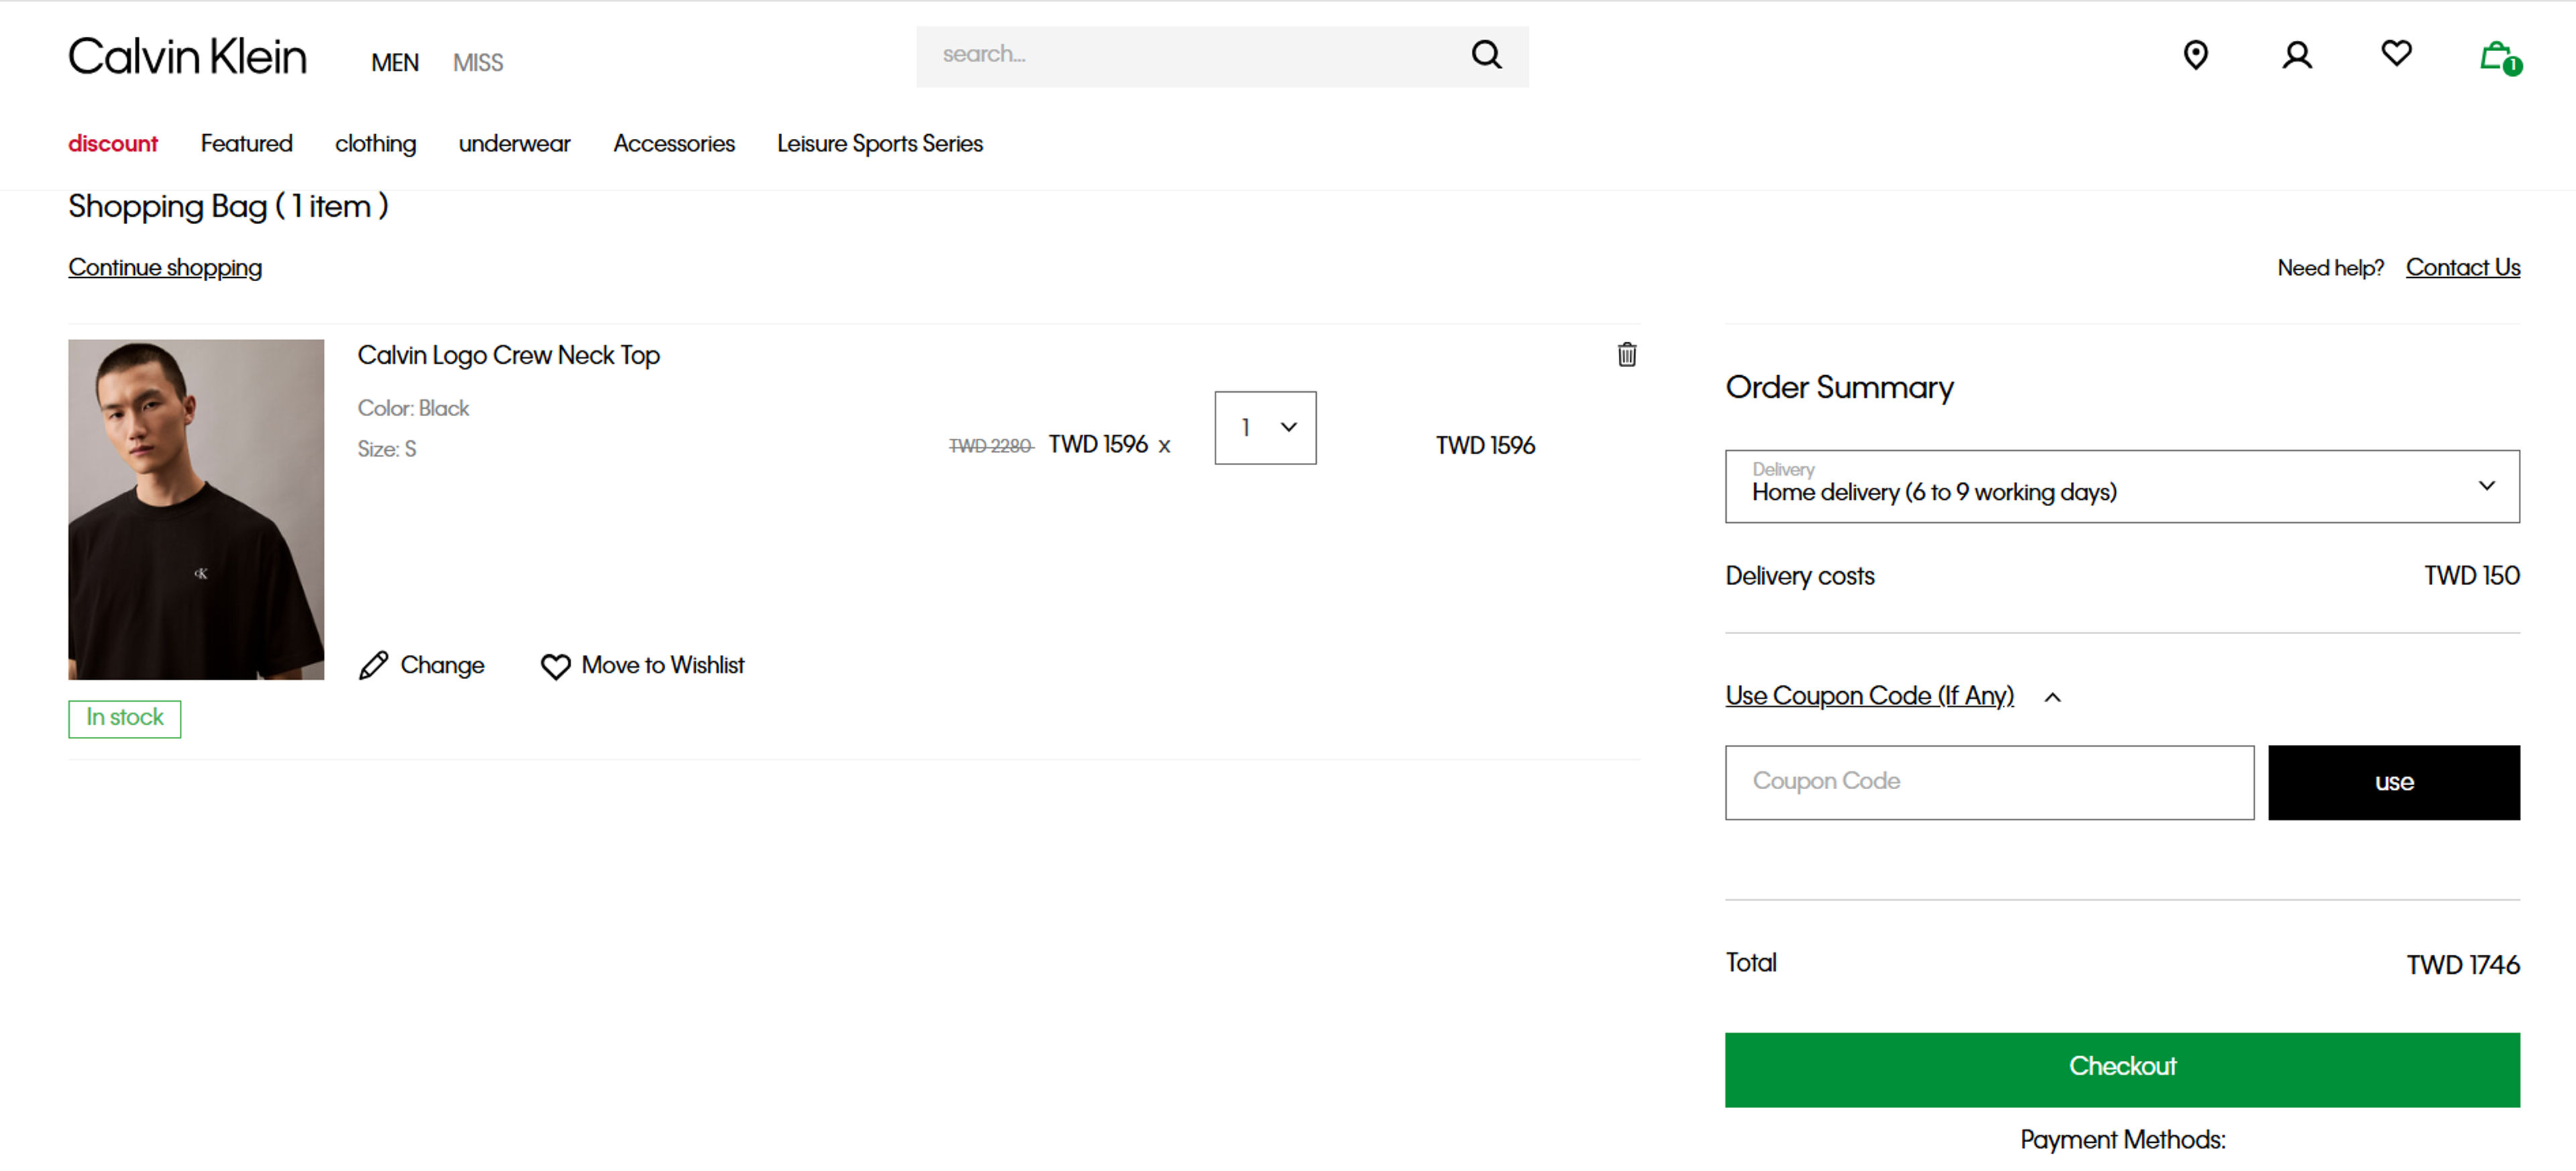The image size is (2576, 1171).
Task: Click the green Checkout button
Action: (x=2122, y=1070)
